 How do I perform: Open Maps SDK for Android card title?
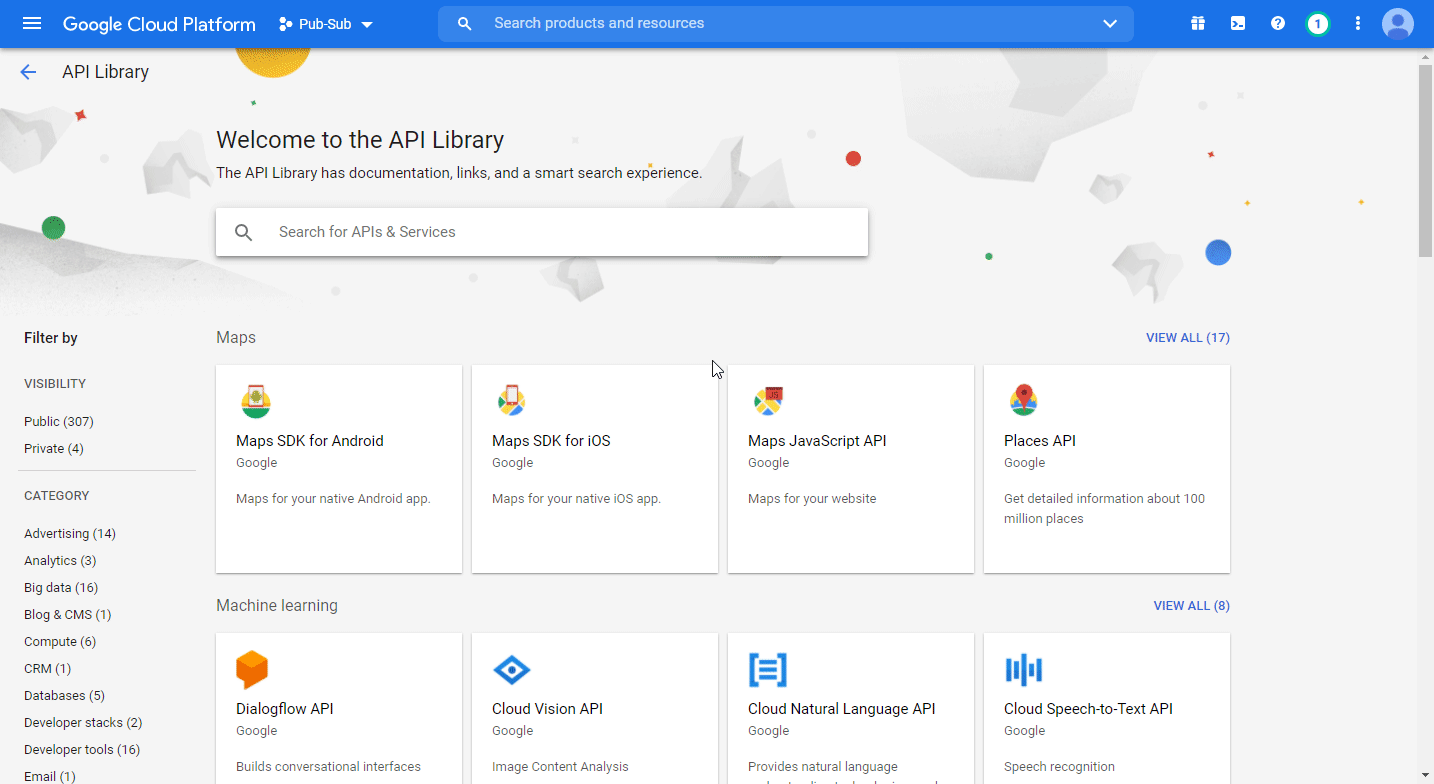[310, 441]
